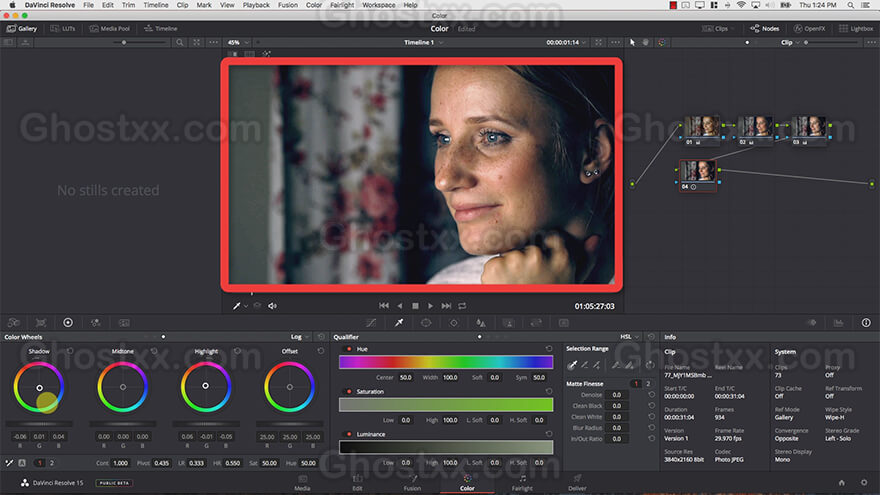This screenshot has height=495, width=880.
Task: Open the Blur palette icon
Action: coord(481,323)
